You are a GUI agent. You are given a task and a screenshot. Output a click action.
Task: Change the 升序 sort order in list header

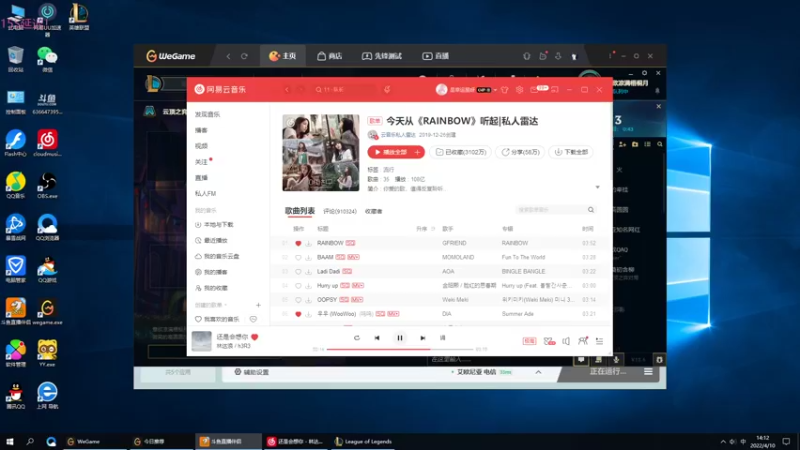tap(426, 229)
